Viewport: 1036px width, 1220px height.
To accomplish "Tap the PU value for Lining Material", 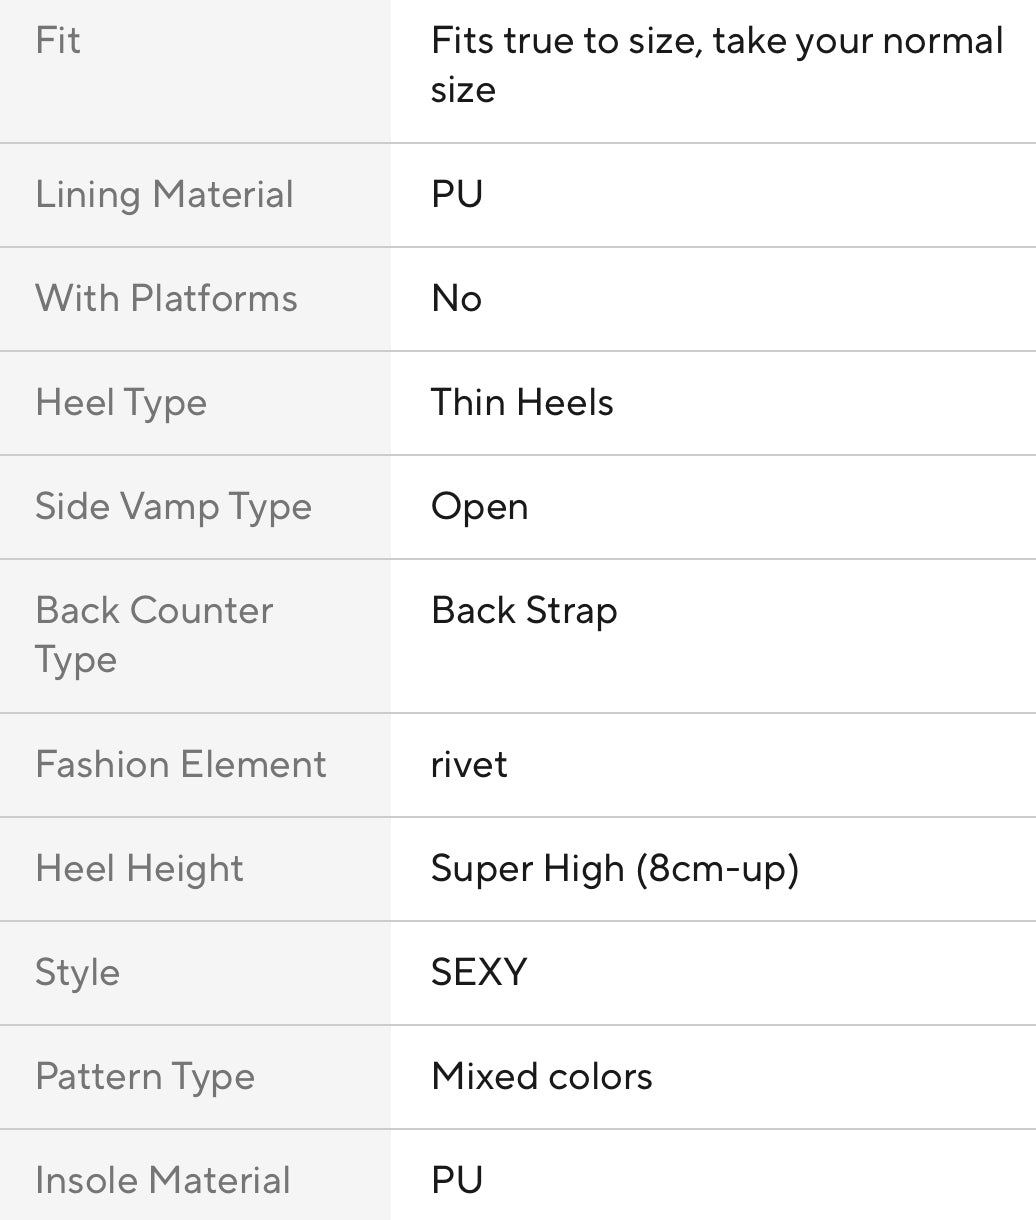I will 457,195.
